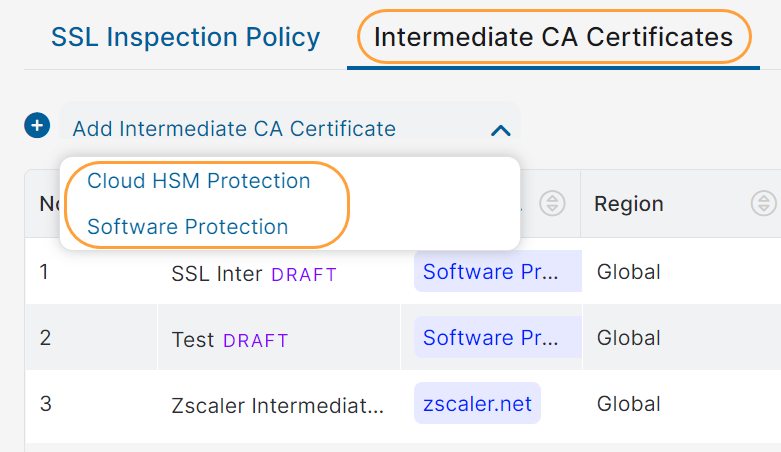Open the zscaler.net tag
Viewport: 781px width, 452px height.
click(477, 404)
